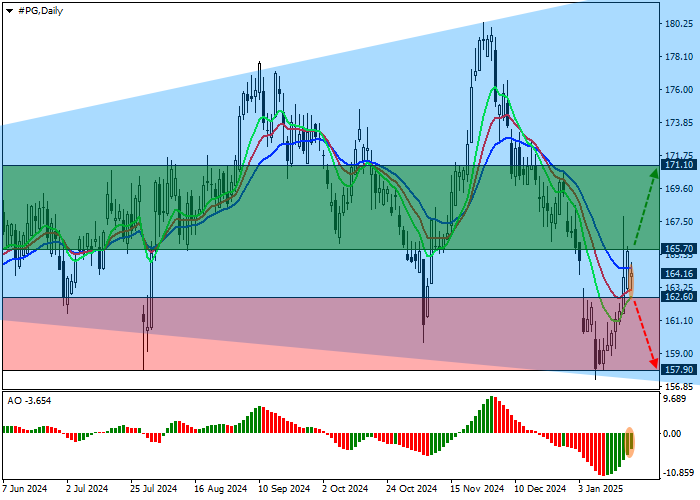
Task: Click the 171.10 green price tag
Action: (x=679, y=164)
